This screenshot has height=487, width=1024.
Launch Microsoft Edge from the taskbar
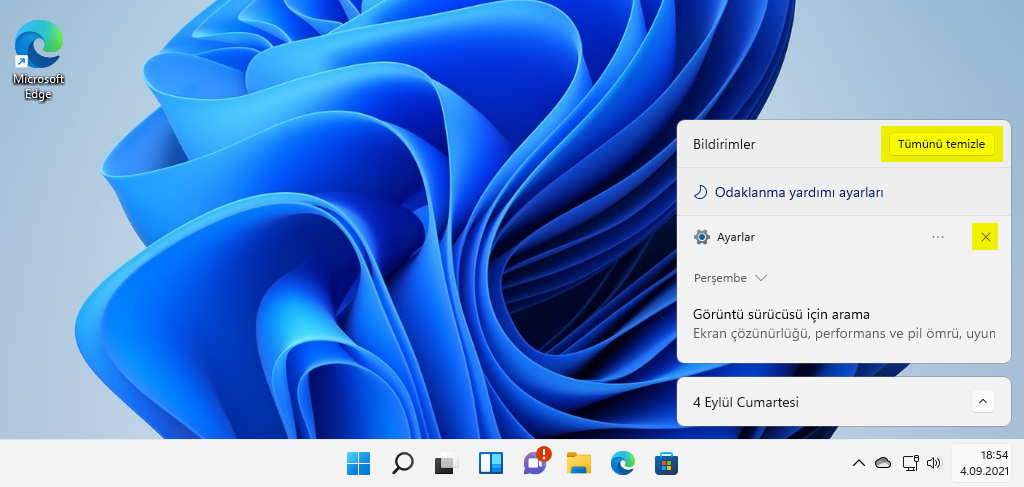(x=622, y=463)
